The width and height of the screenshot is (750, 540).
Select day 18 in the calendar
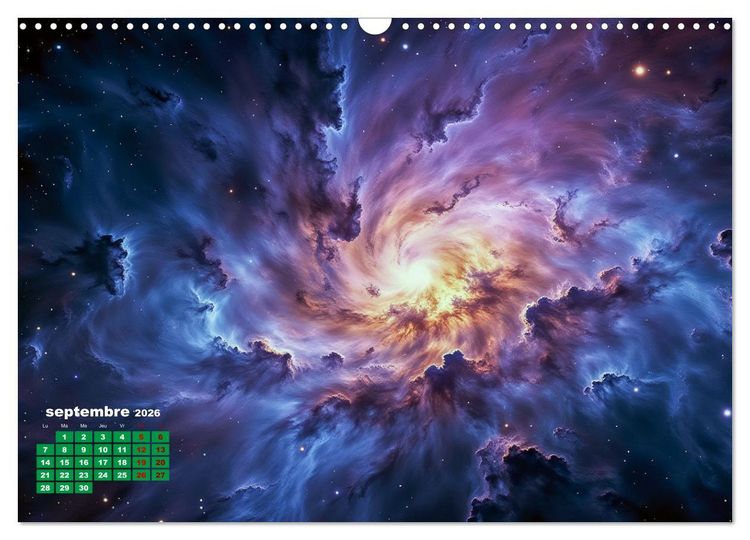click(122, 463)
